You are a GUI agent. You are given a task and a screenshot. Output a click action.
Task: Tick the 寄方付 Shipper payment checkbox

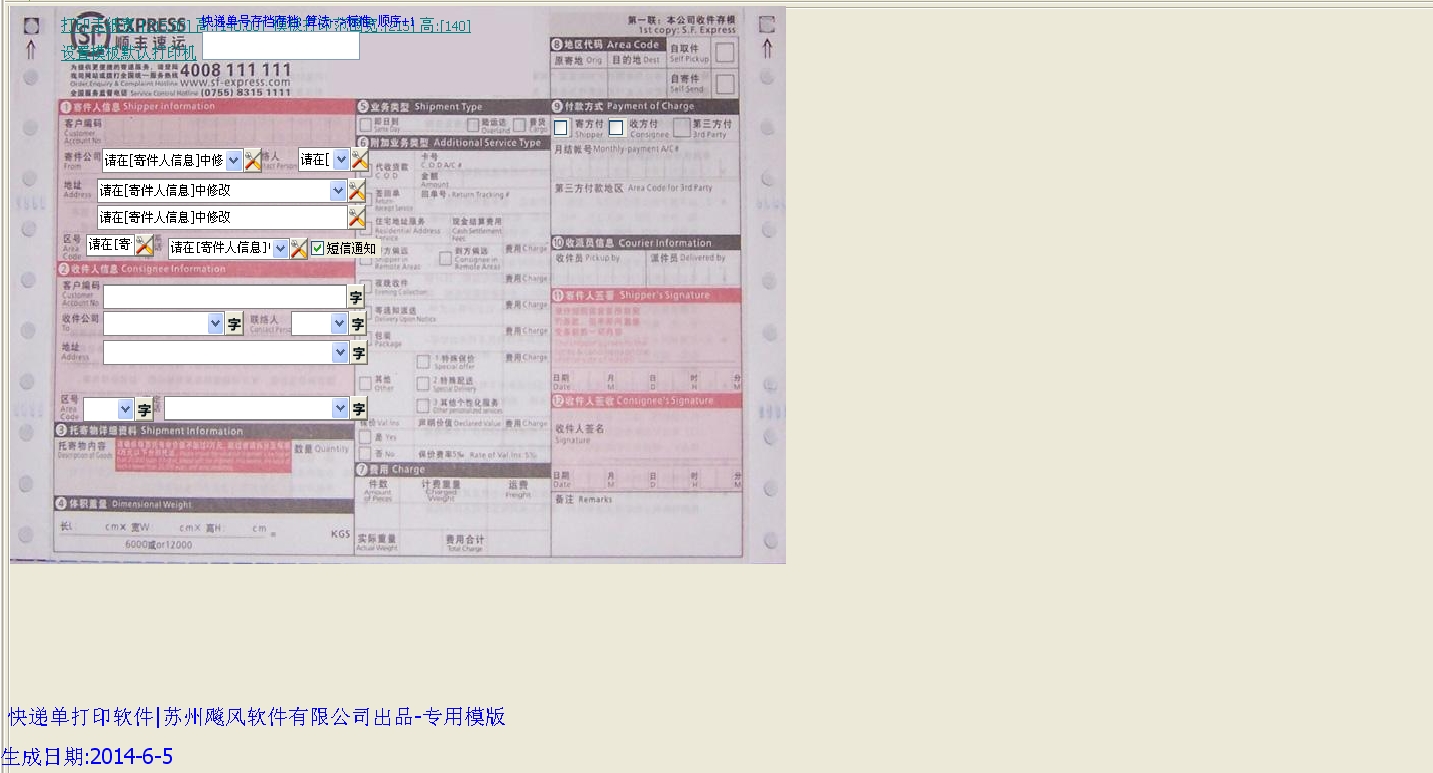(561, 127)
